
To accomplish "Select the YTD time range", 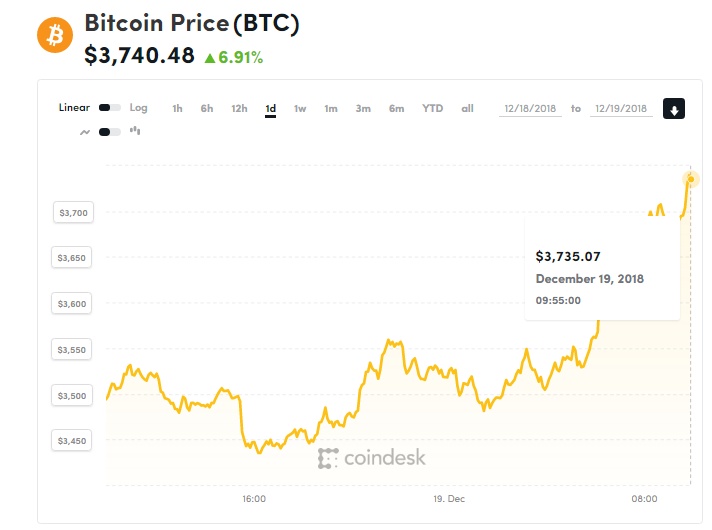I will coord(432,109).
